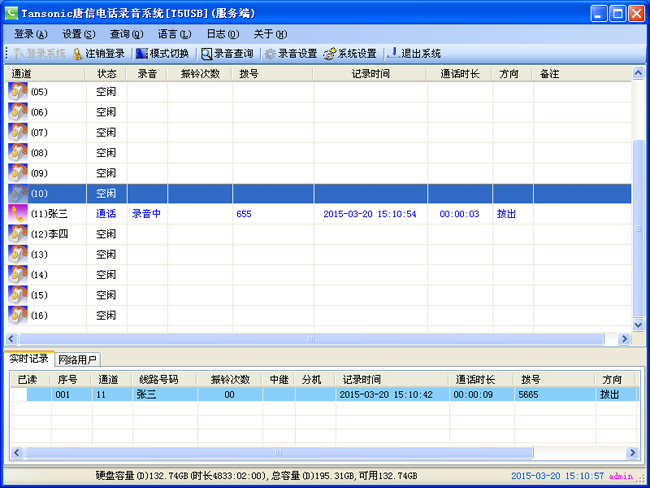
Task: Click the channel (16) phone icon
Action: [x=19, y=315]
